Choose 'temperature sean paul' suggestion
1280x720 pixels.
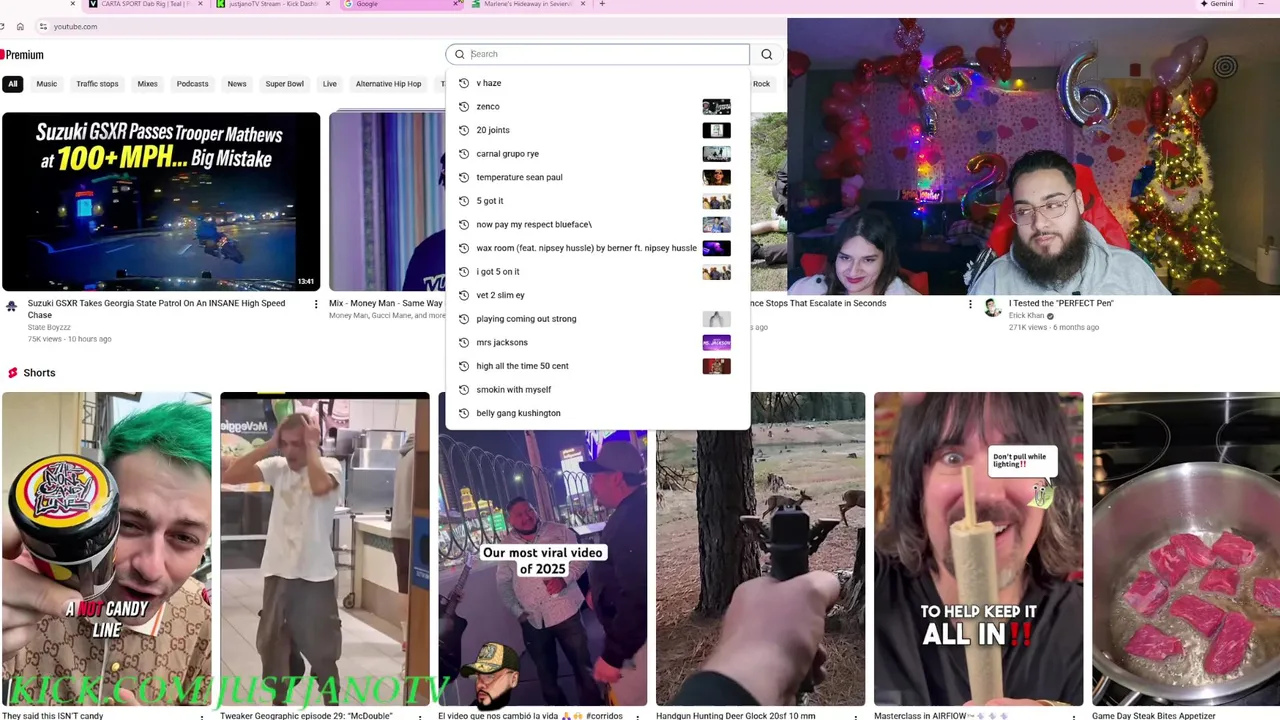click(597, 177)
